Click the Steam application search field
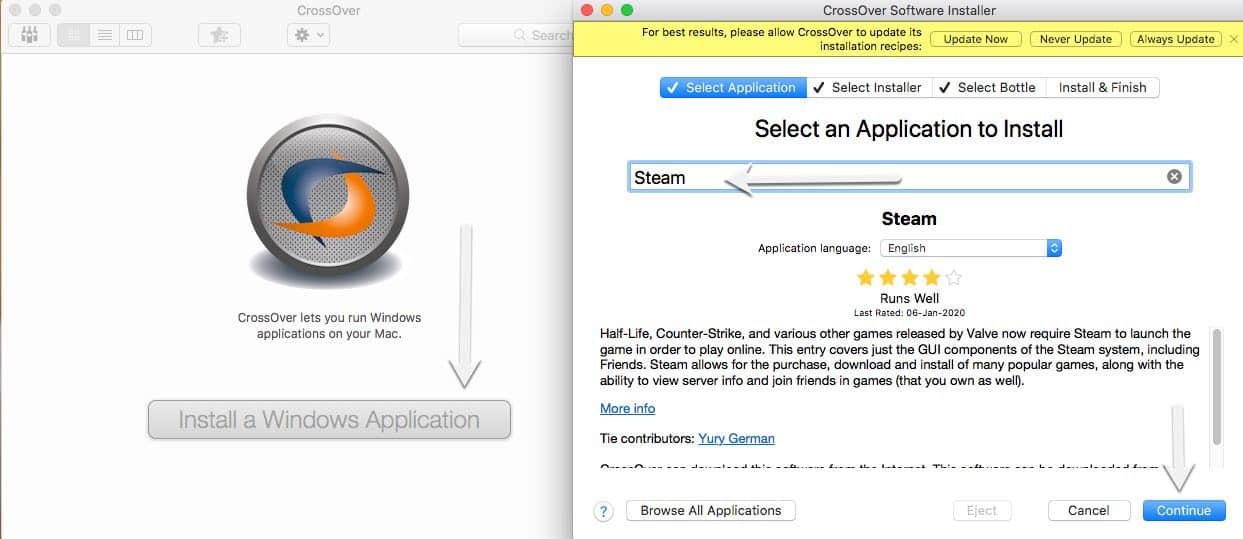Screen dimensions: 1243x539 pos(909,177)
